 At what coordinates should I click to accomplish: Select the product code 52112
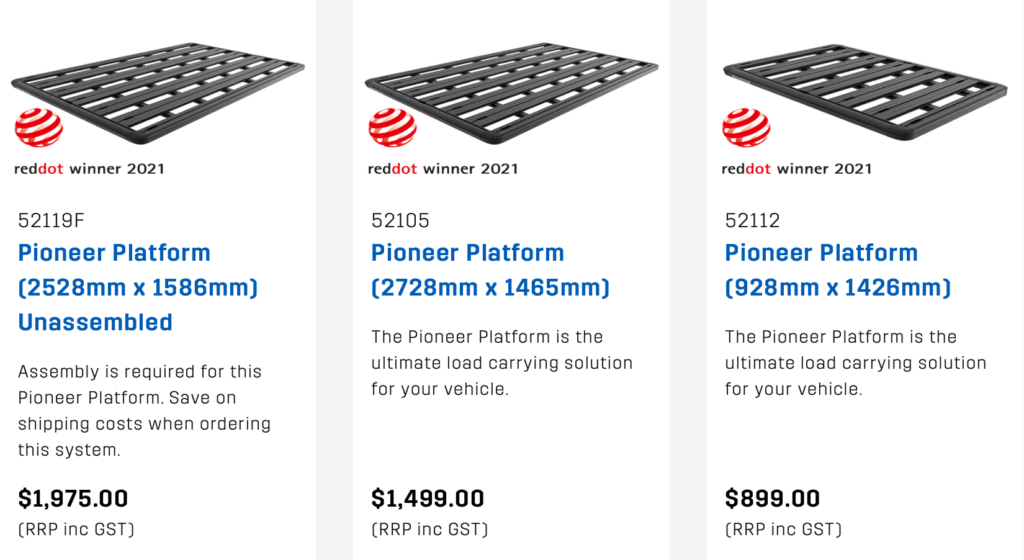[752, 221]
